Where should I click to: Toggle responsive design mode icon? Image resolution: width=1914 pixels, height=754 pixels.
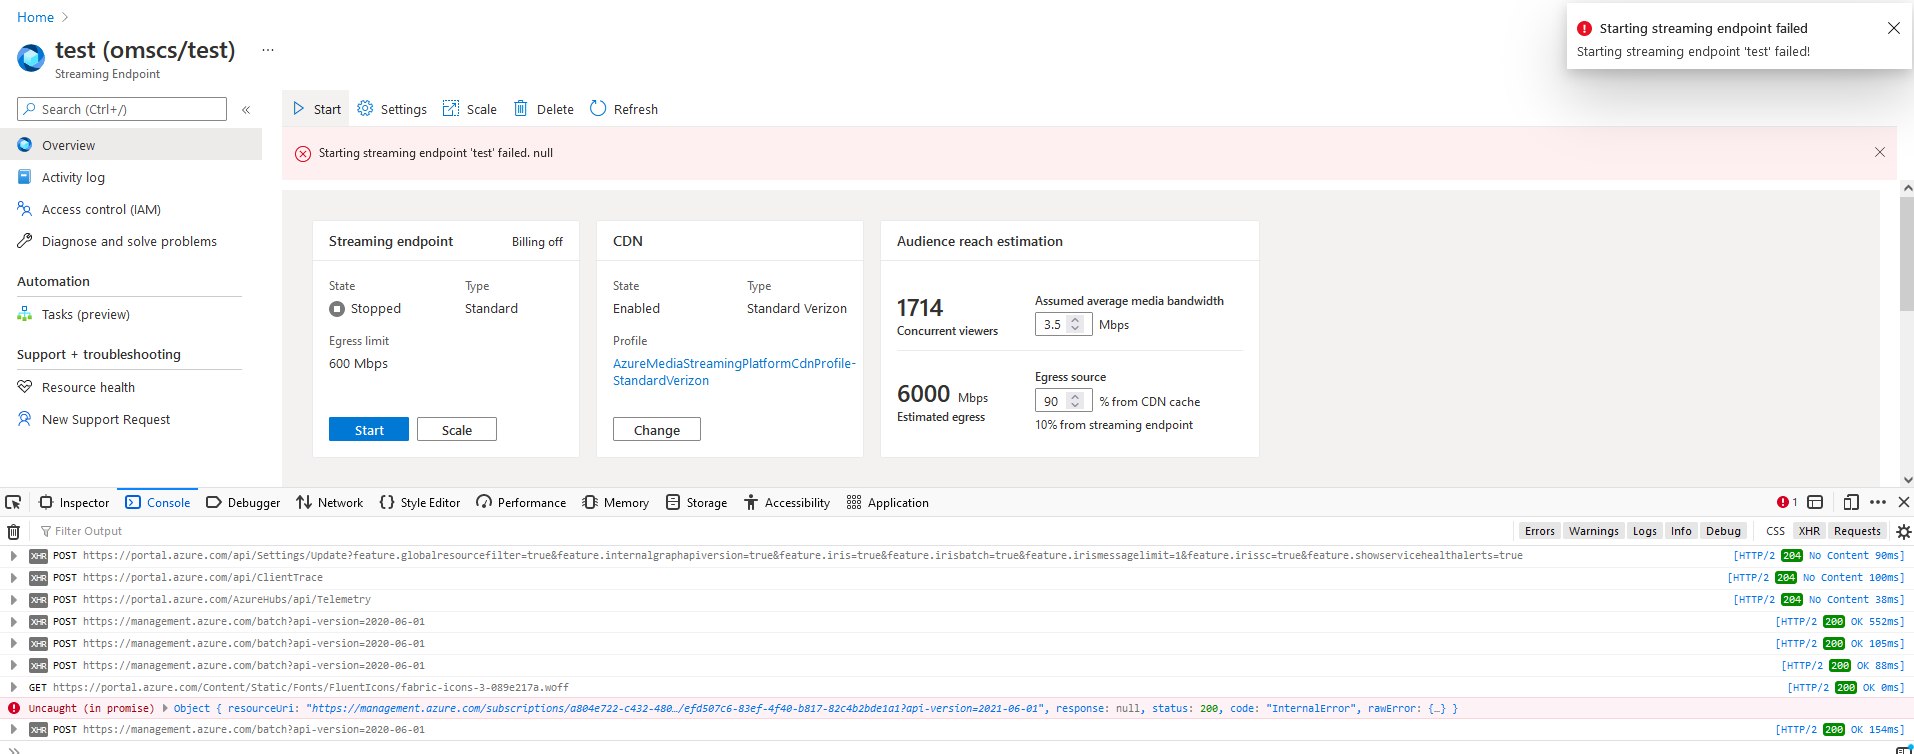[x=1851, y=502]
